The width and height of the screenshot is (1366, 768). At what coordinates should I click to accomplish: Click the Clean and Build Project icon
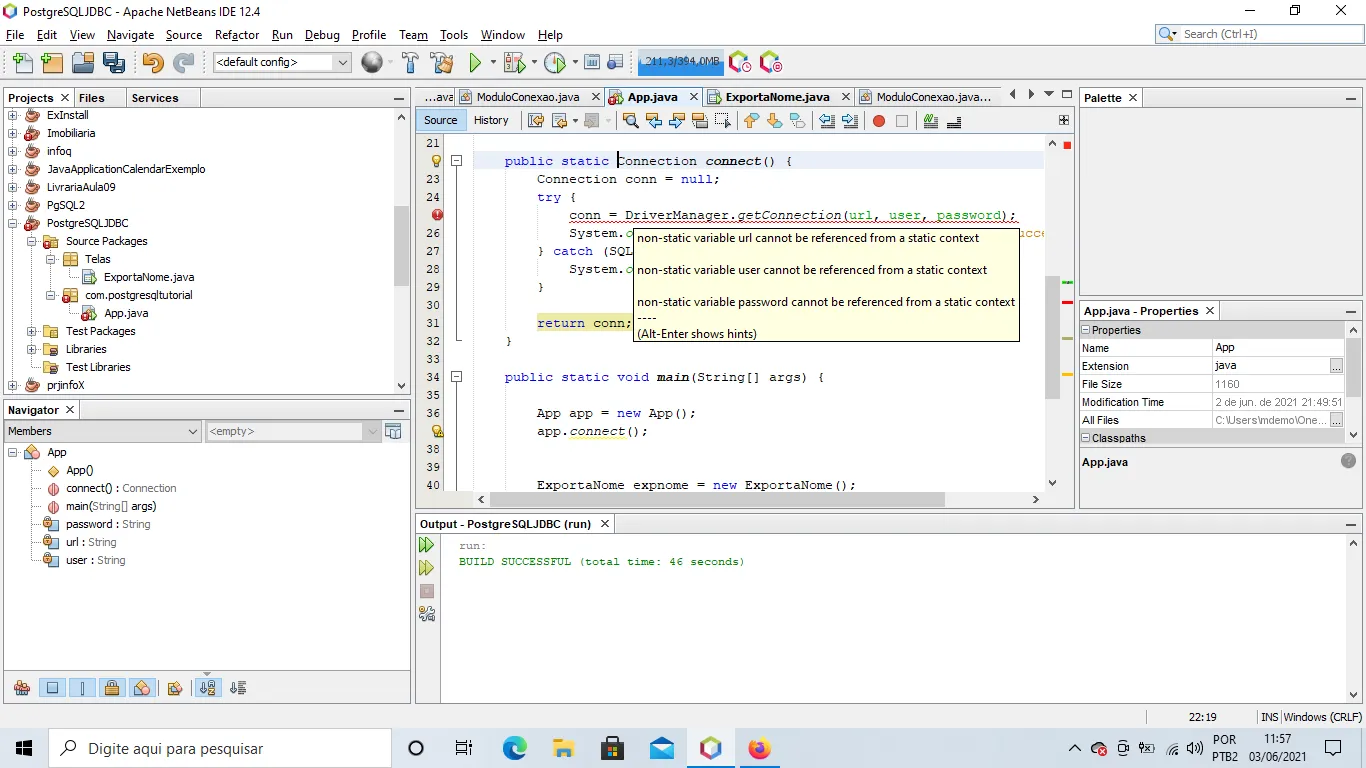click(x=441, y=63)
